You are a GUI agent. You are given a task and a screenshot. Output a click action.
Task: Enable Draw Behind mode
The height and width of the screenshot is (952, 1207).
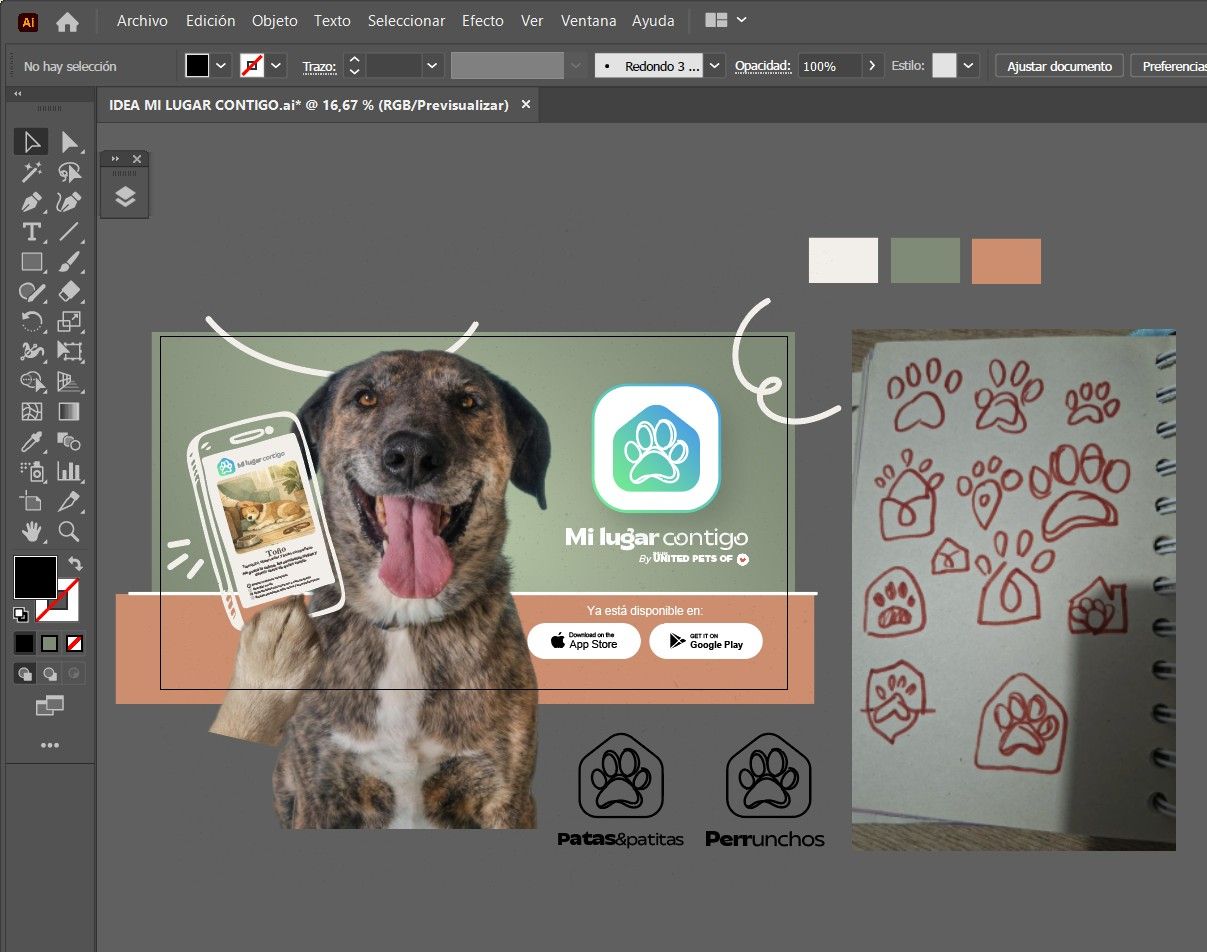pyautogui.click(x=49, y=674)
